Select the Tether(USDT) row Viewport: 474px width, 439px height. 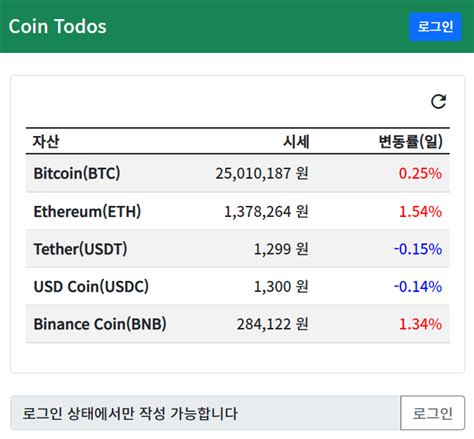point(238,249)
